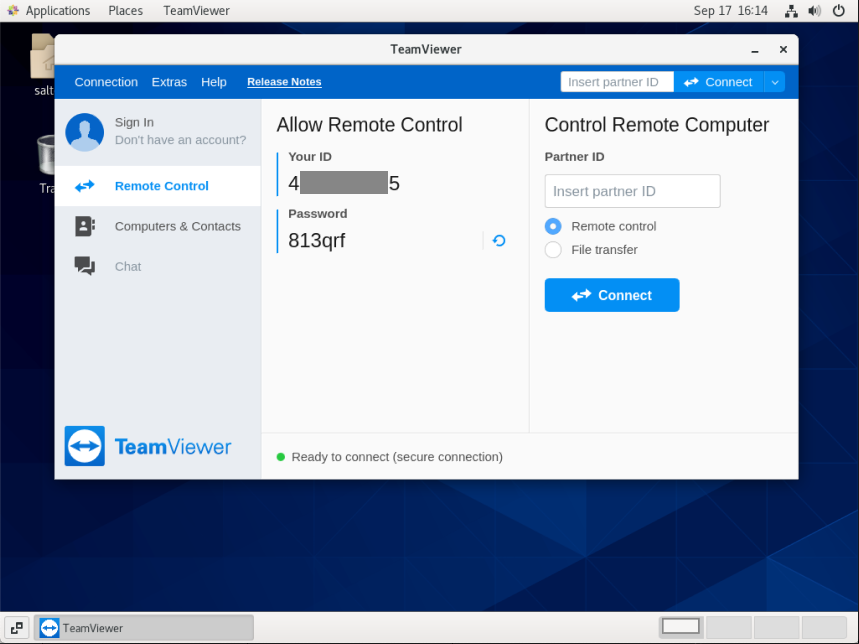The image size is (859, 644).
Task: Open Computers & Contacts section
Action: (158, 226)
